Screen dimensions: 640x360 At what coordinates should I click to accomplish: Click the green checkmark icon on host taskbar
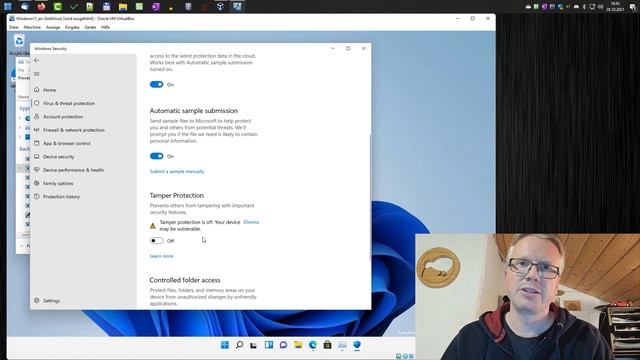(x=74, y=7)
